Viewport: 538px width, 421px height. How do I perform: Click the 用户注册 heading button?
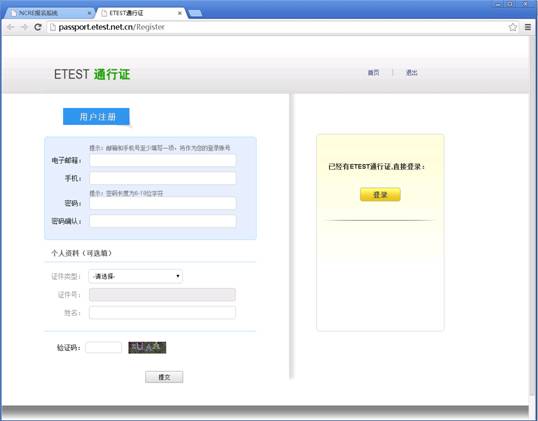coord(96,117)
